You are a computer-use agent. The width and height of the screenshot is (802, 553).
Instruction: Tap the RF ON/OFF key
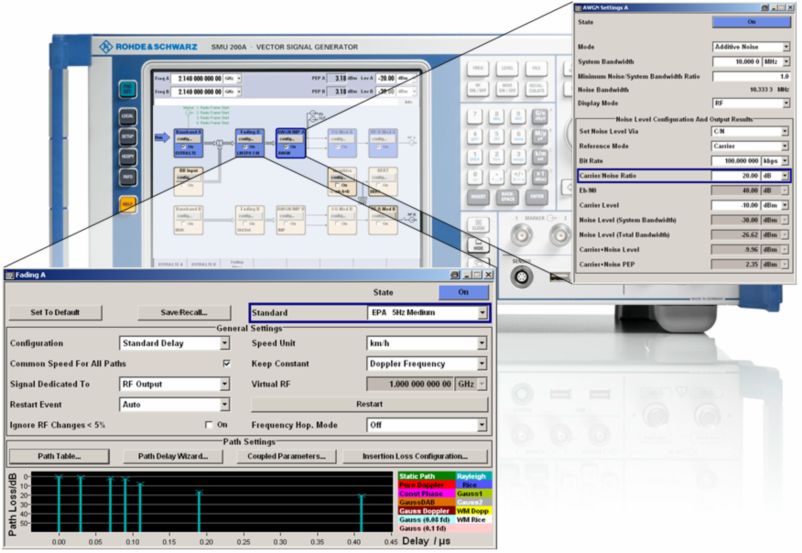478,88
